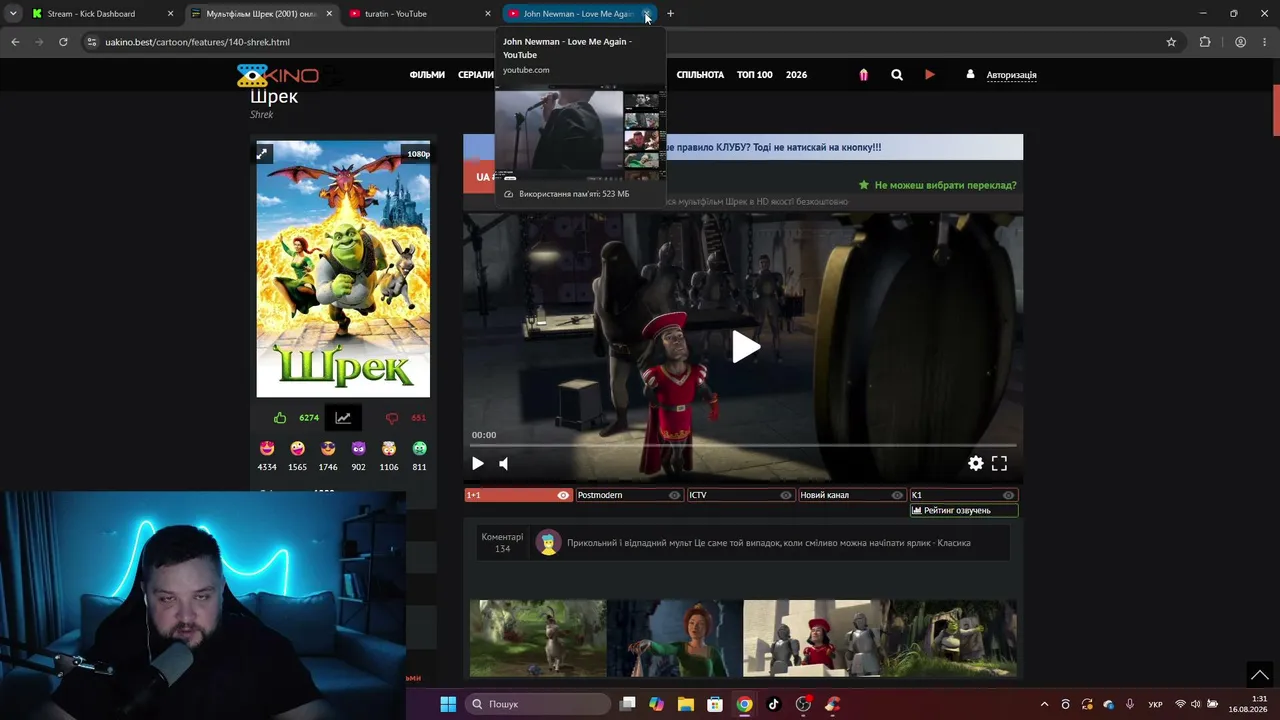Open the Fiona screenshot thumbnail

tap(675, 638)
